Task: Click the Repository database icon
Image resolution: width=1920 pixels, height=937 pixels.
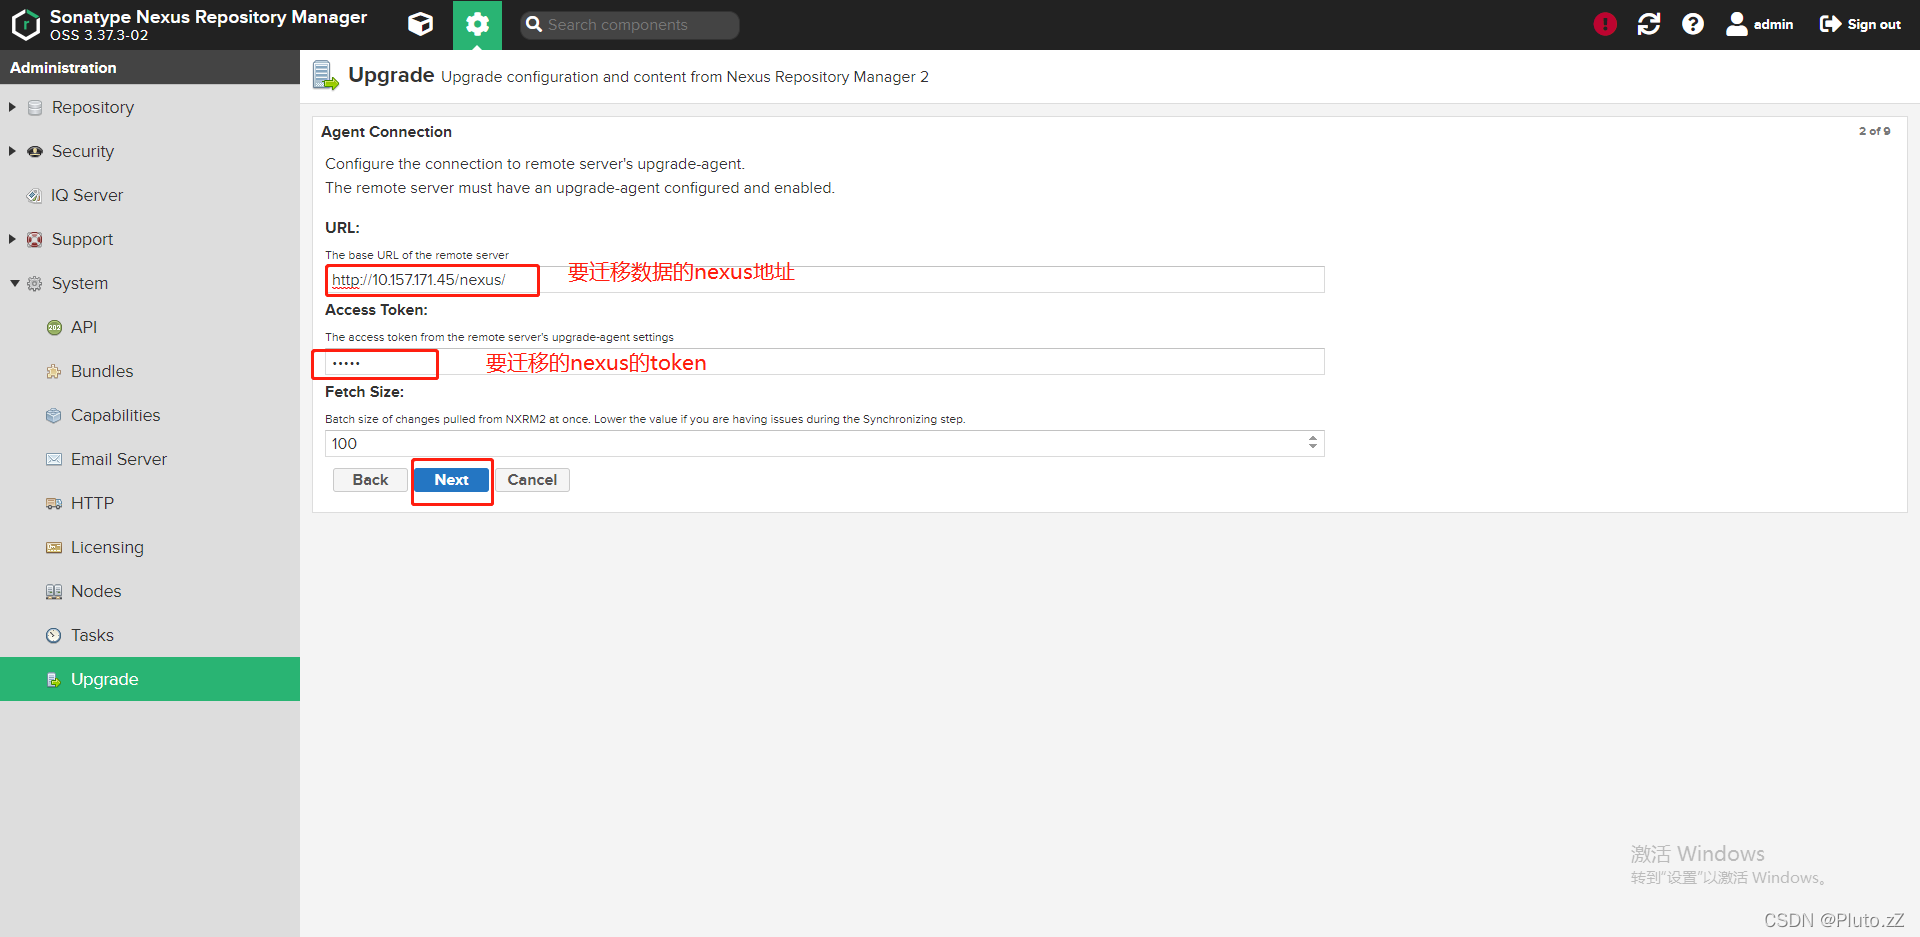Action: tap(35, 107)
